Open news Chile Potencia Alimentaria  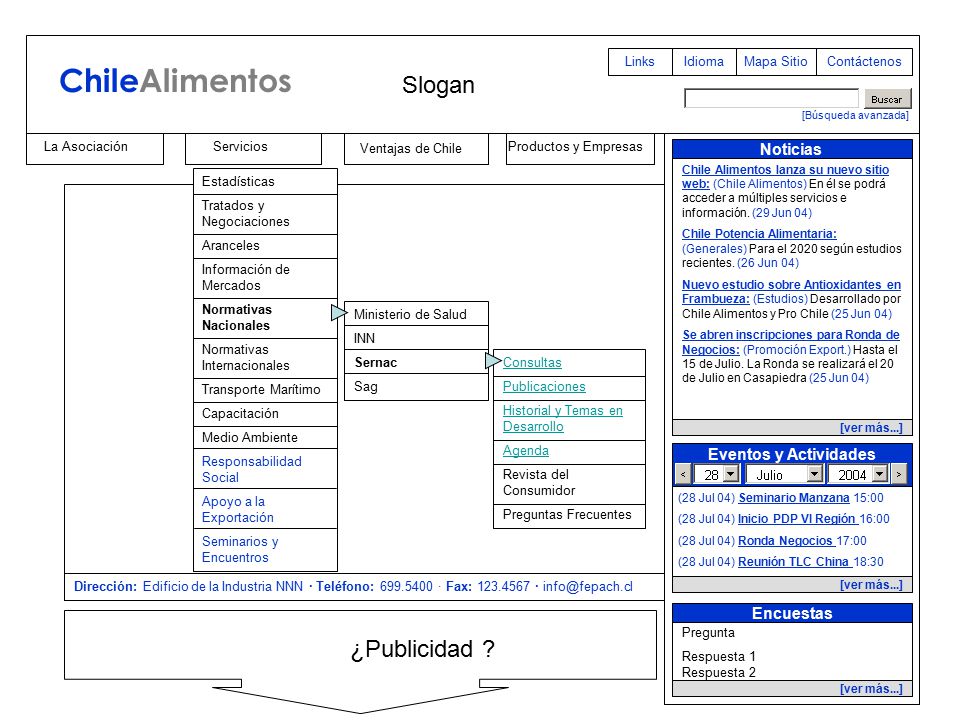click(759, 234)
